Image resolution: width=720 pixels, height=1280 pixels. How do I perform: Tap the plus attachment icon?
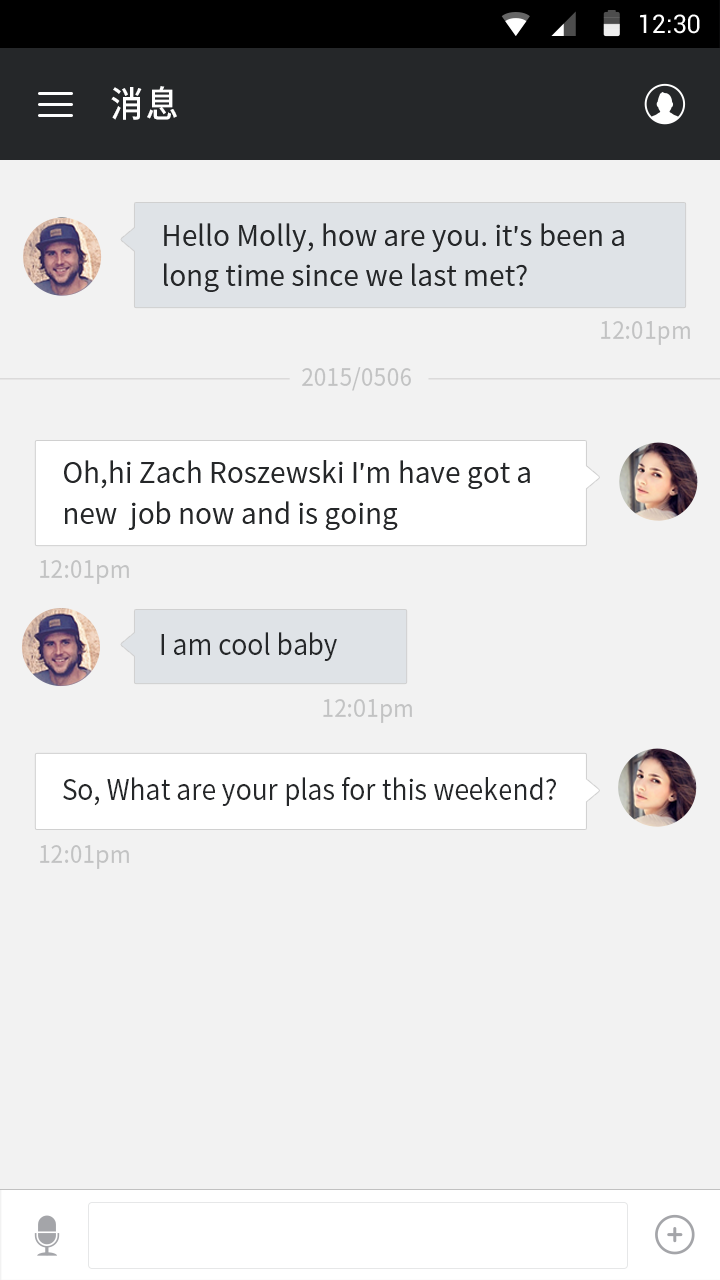[x=674, y=1235]
